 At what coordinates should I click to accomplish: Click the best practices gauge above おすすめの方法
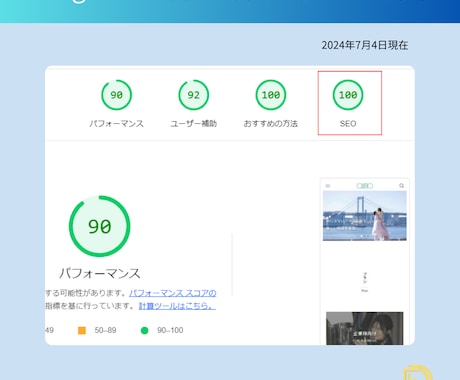[271, 95]
